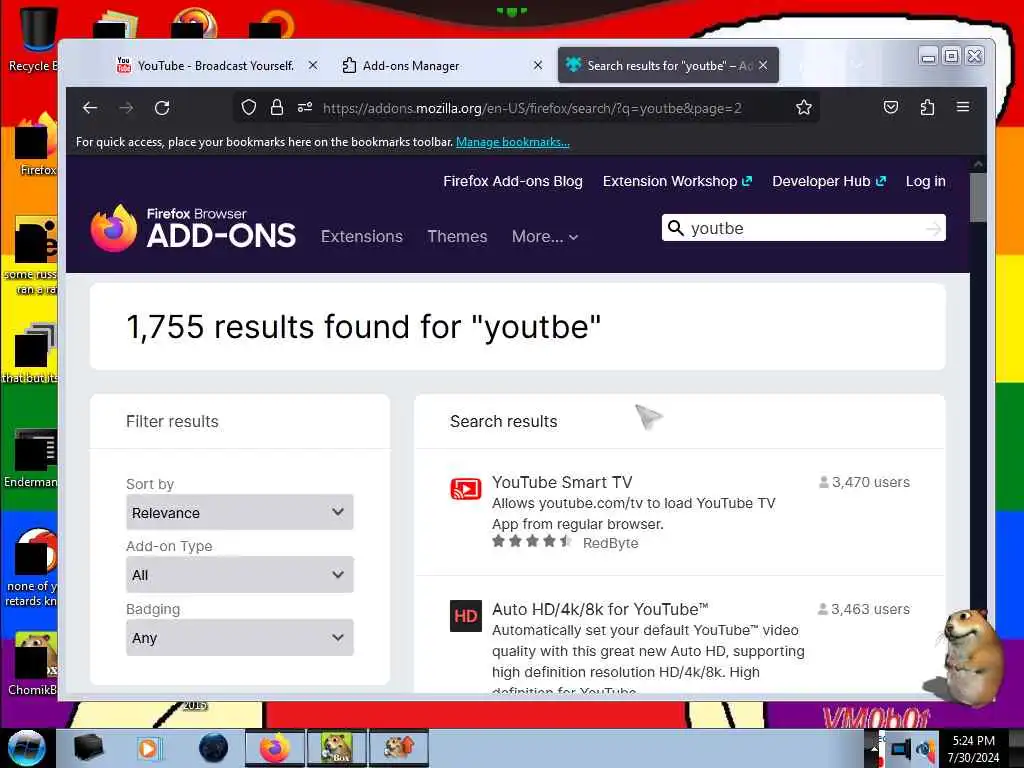
Task: Click the star rating of YouTube Smart TV
Action: tap(532, 541)
